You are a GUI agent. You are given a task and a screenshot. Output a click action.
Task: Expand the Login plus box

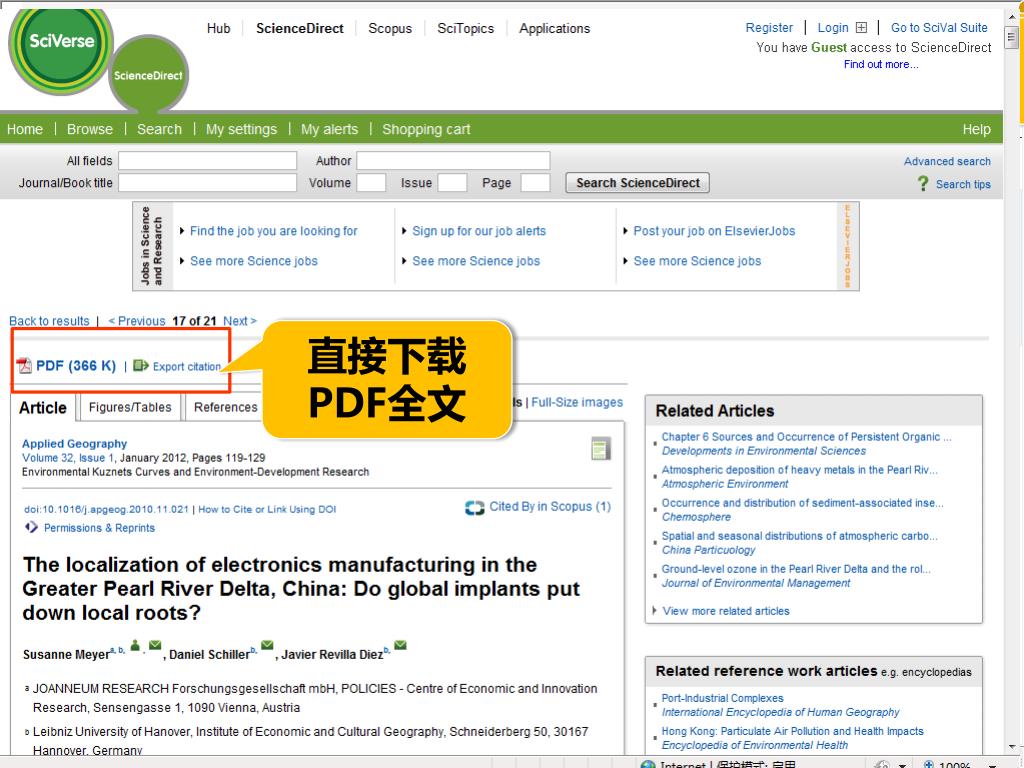tap(861, 27)
